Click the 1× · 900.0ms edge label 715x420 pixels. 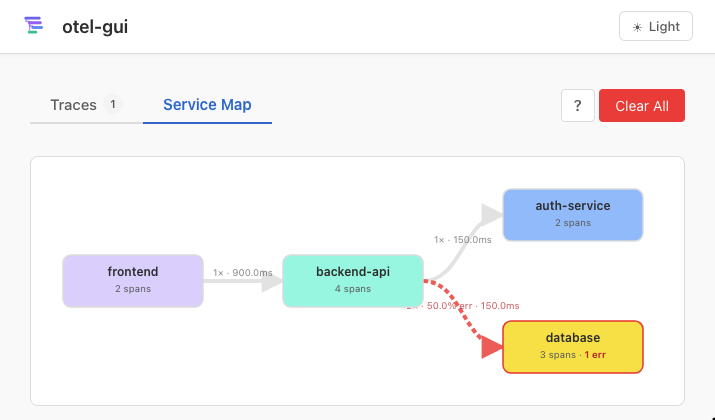point(243,273)
